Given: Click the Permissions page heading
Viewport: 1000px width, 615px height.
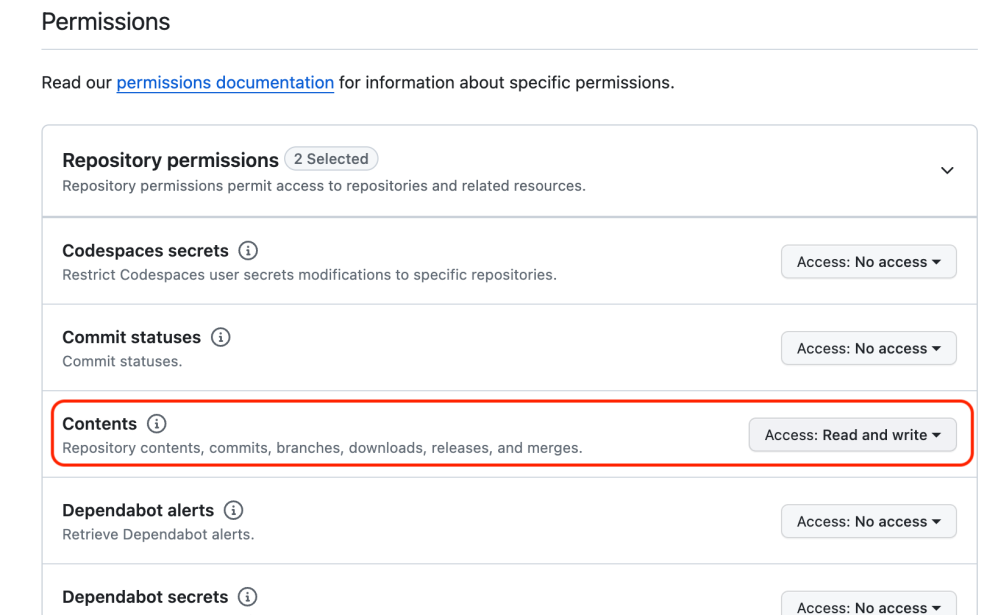Looking at the screenshot, I should 106,22.
